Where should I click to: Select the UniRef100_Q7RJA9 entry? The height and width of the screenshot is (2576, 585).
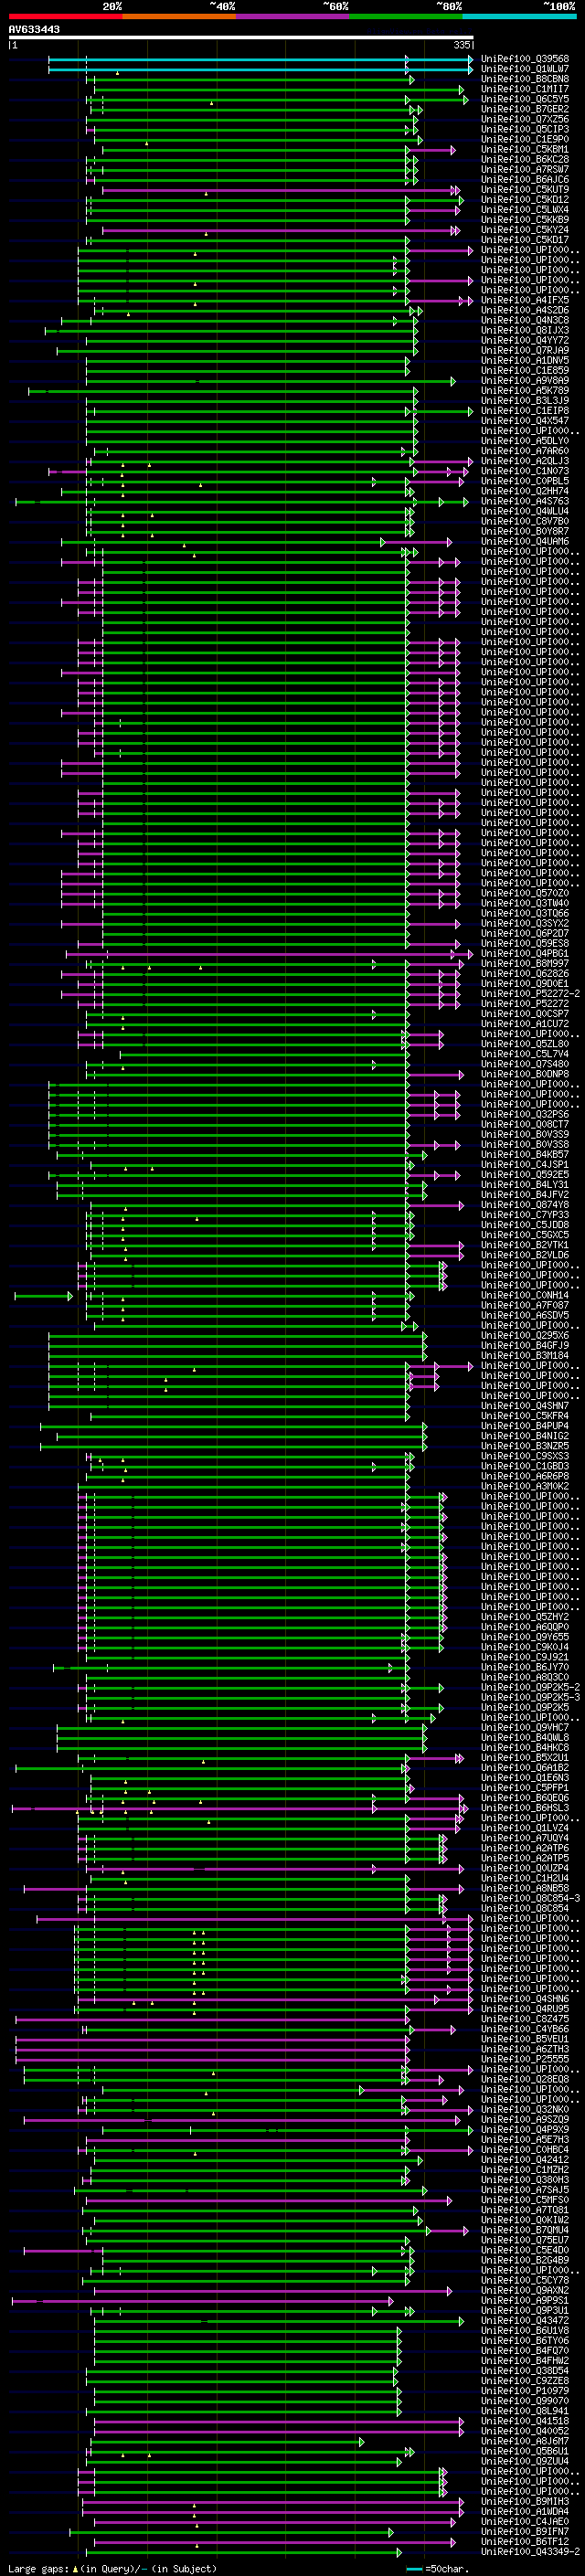click(x=525, y=350)
